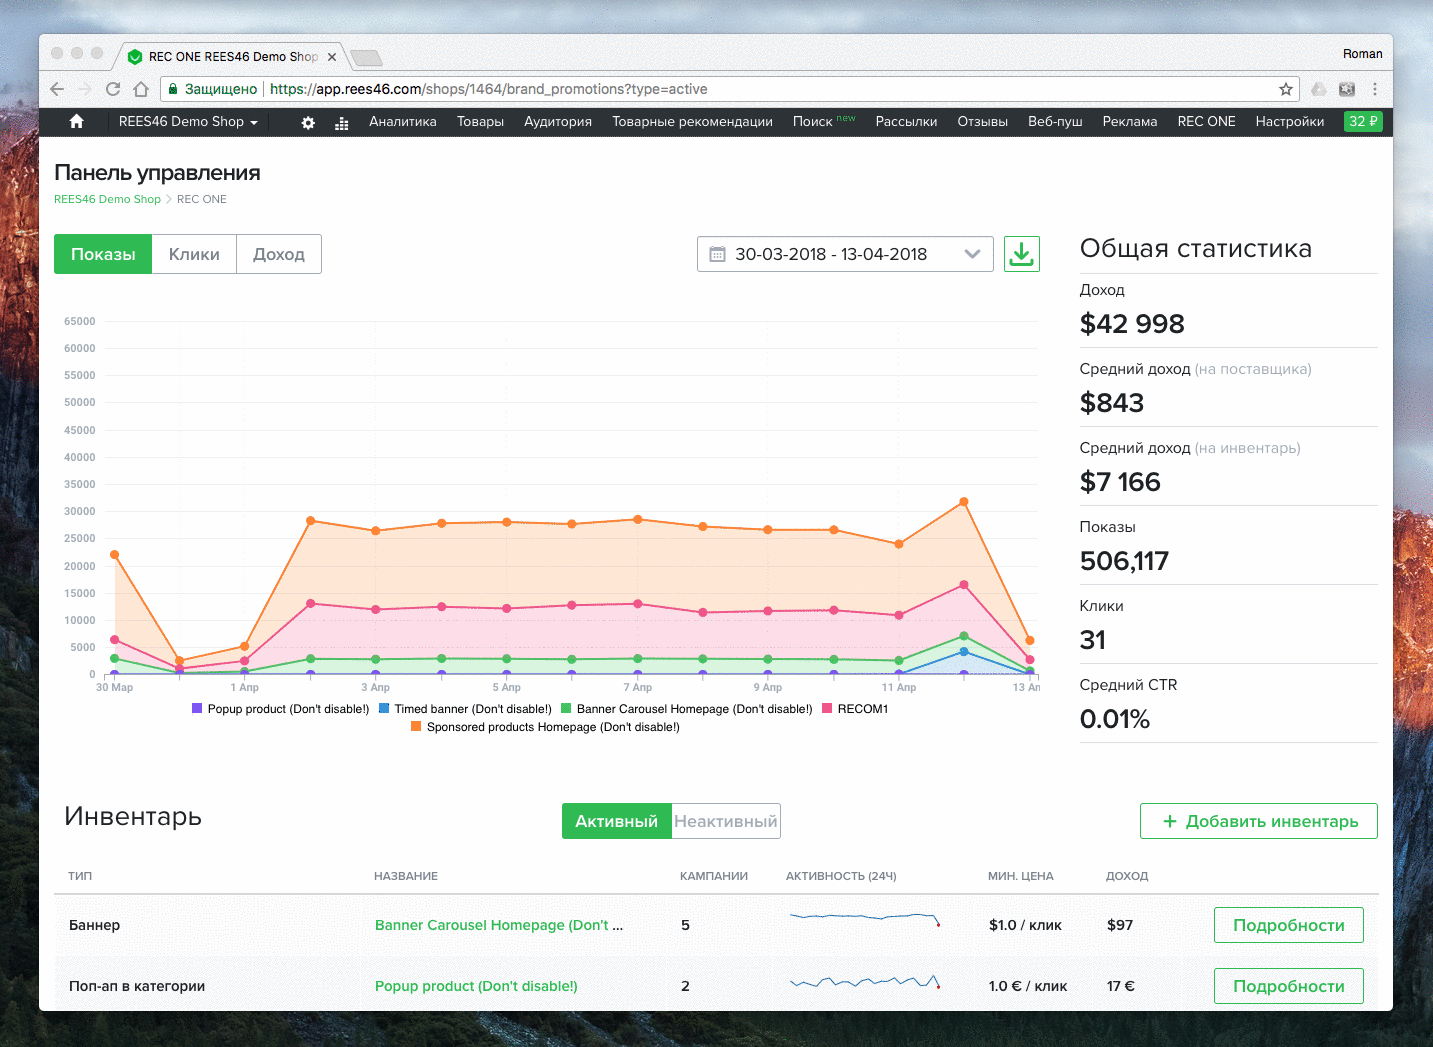Reload the page in browser

[x=113, y=89]
